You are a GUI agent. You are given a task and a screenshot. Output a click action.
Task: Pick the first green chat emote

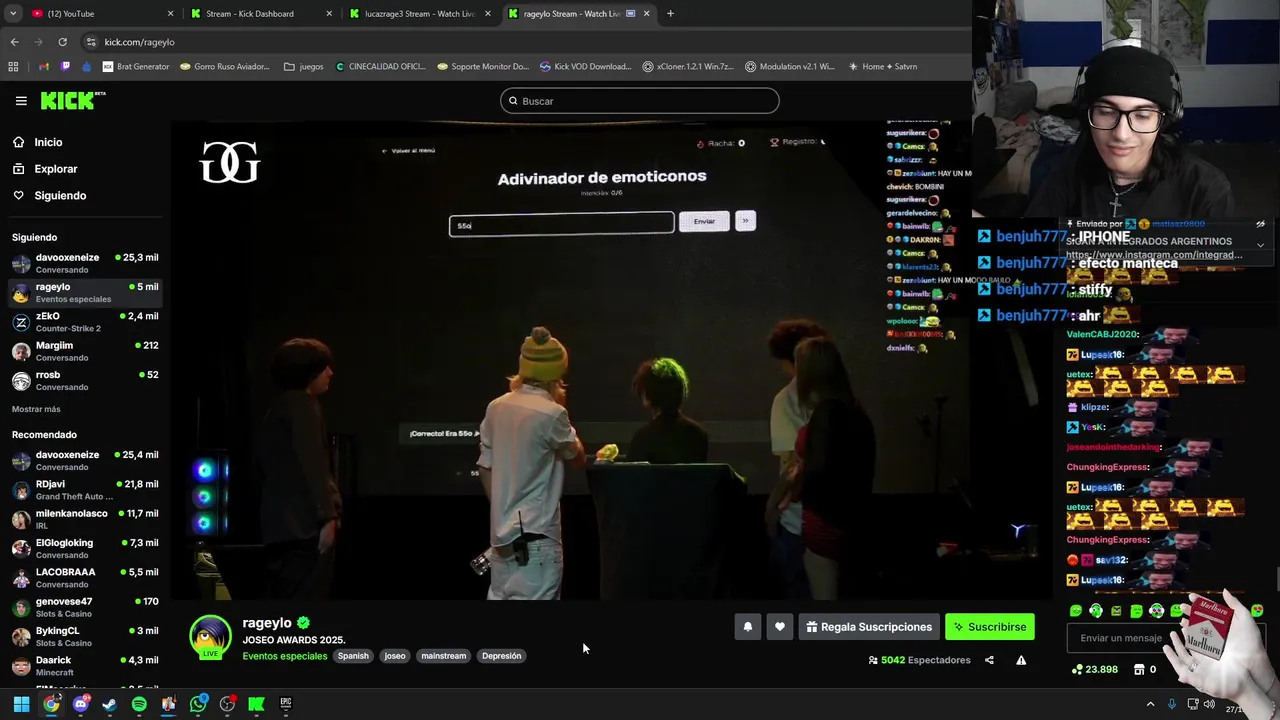(x=1076, y=611)
